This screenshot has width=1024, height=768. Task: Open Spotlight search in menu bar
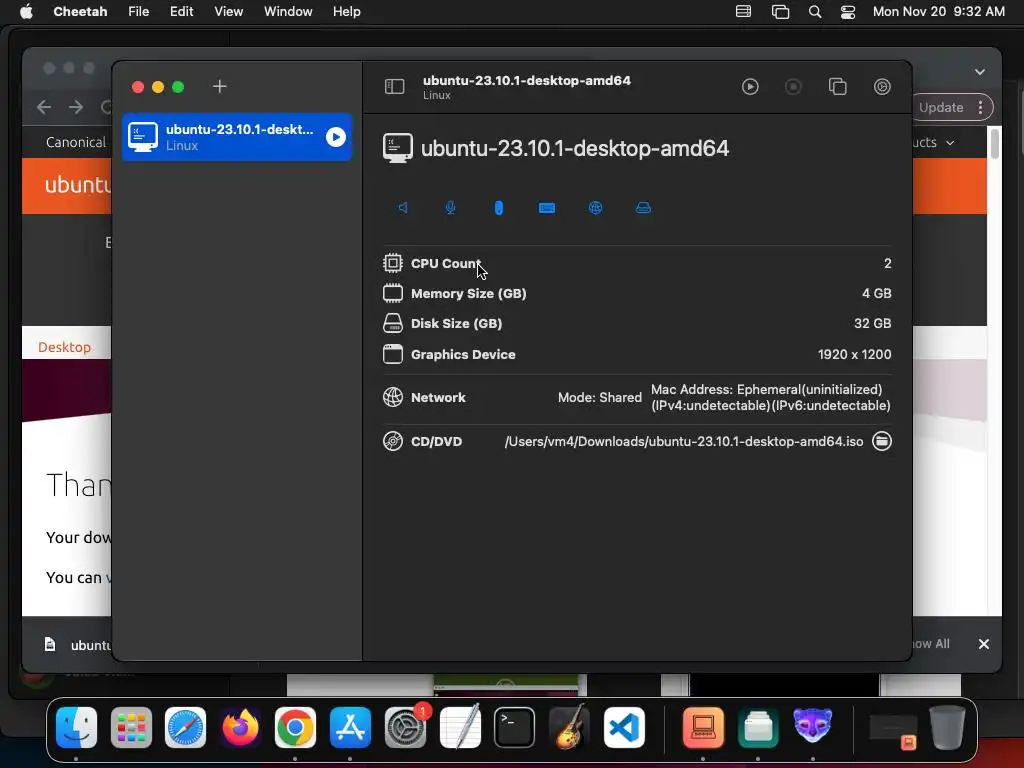coord(815,12)
